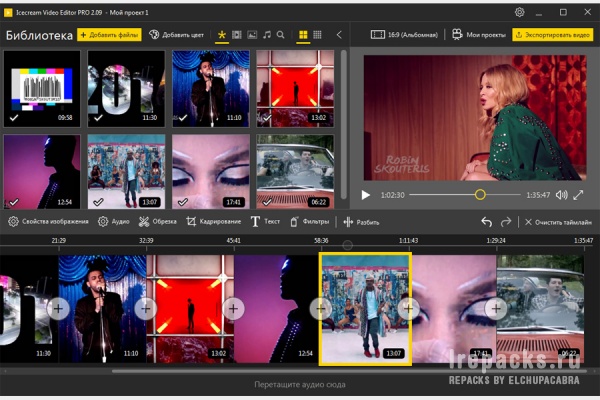
Task: Click Очистить таймлайн
Action: 558,222
